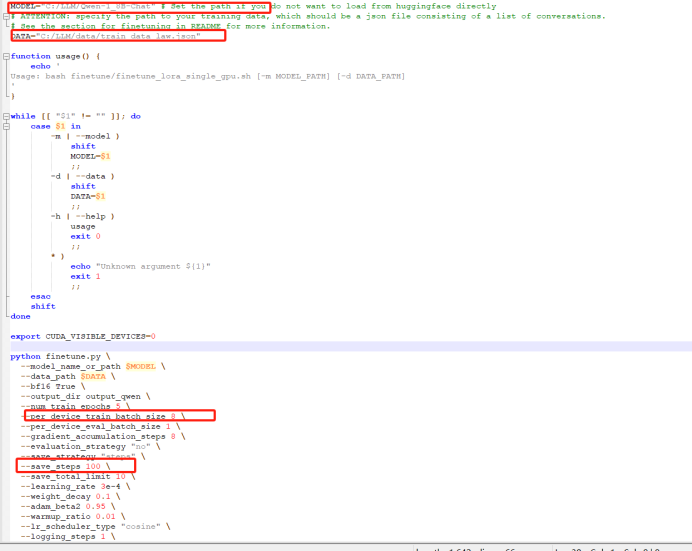Click the 'Usage: bash finetune/finetune_lora_single_gpu.sh' line
This screenshot has width=692, height=551.
[207, 76]
